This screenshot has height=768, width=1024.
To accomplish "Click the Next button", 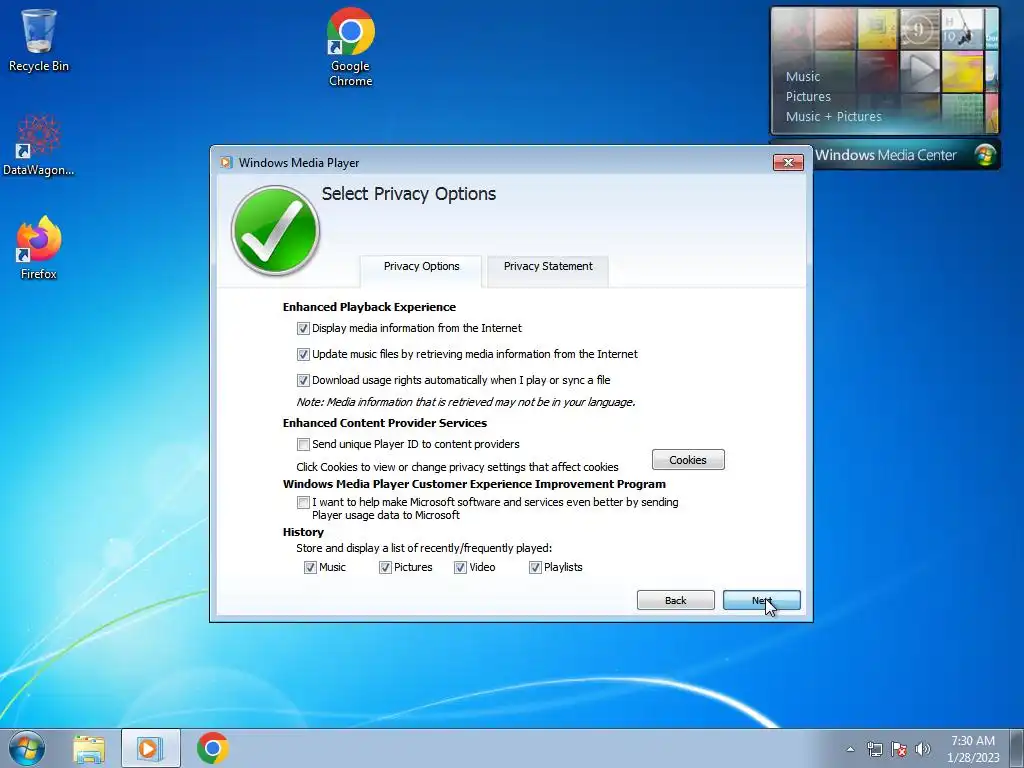I will click(761, 600).
